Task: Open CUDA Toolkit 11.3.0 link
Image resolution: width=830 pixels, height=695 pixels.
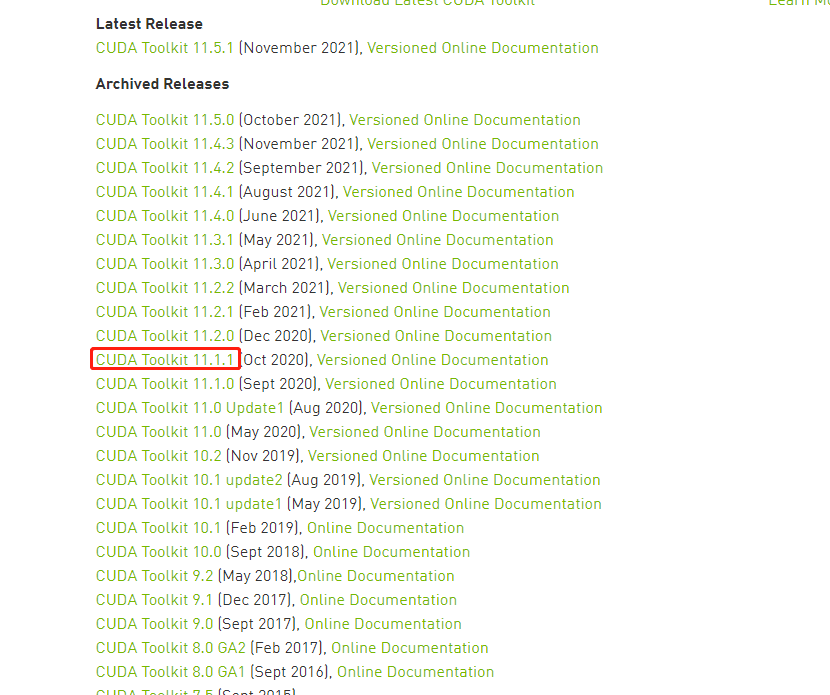Action: [x=165, y=264]
